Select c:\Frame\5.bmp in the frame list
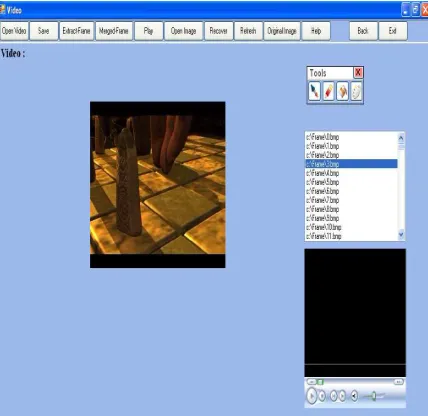Image resolution: width=428 pixels, height=416 pixels. [x=351, y=182]
